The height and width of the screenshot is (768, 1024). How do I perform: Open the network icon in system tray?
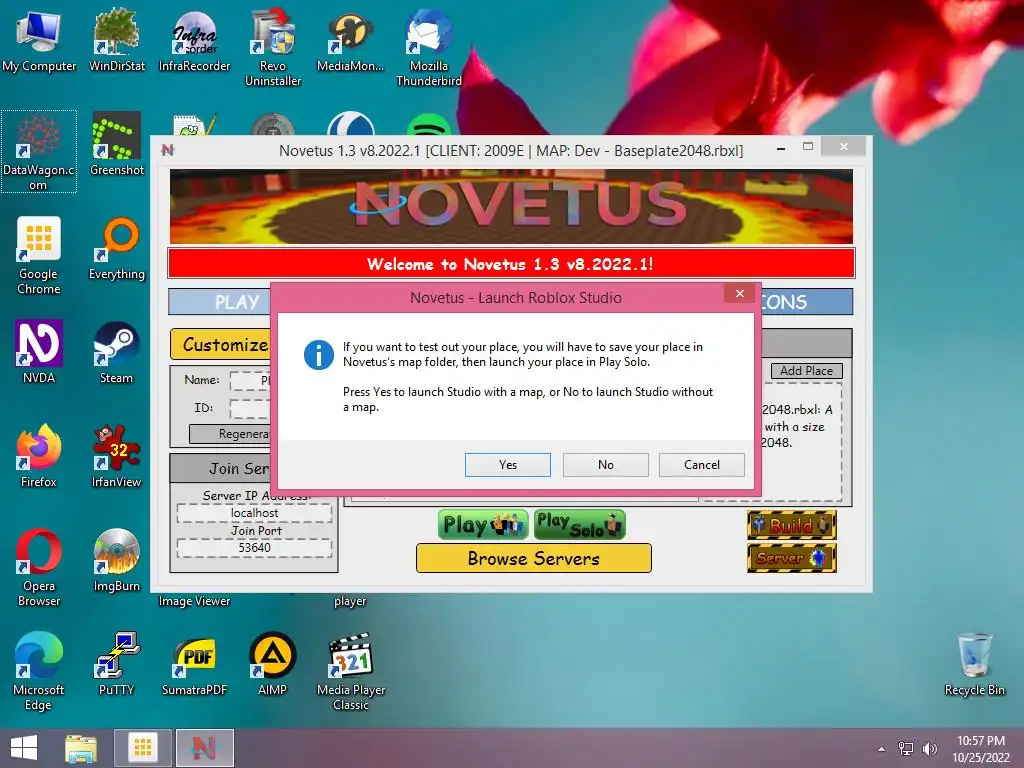click(906, 749)
